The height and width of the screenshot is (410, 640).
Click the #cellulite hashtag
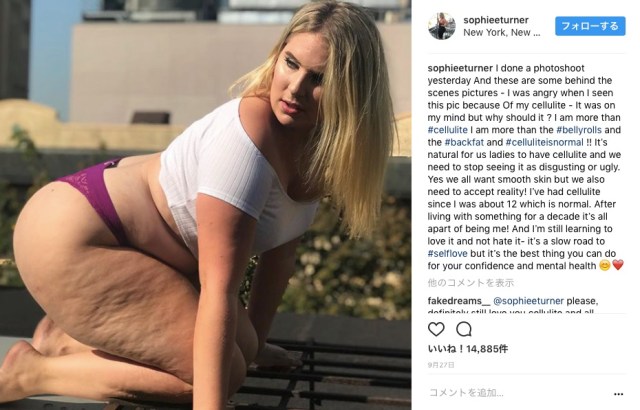coord(447,130)
